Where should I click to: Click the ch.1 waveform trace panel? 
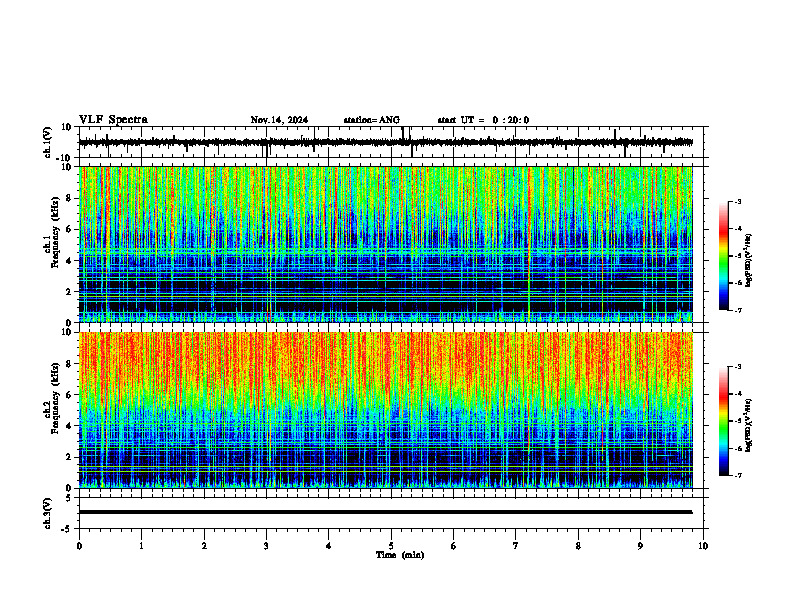[x=393, y=142]
